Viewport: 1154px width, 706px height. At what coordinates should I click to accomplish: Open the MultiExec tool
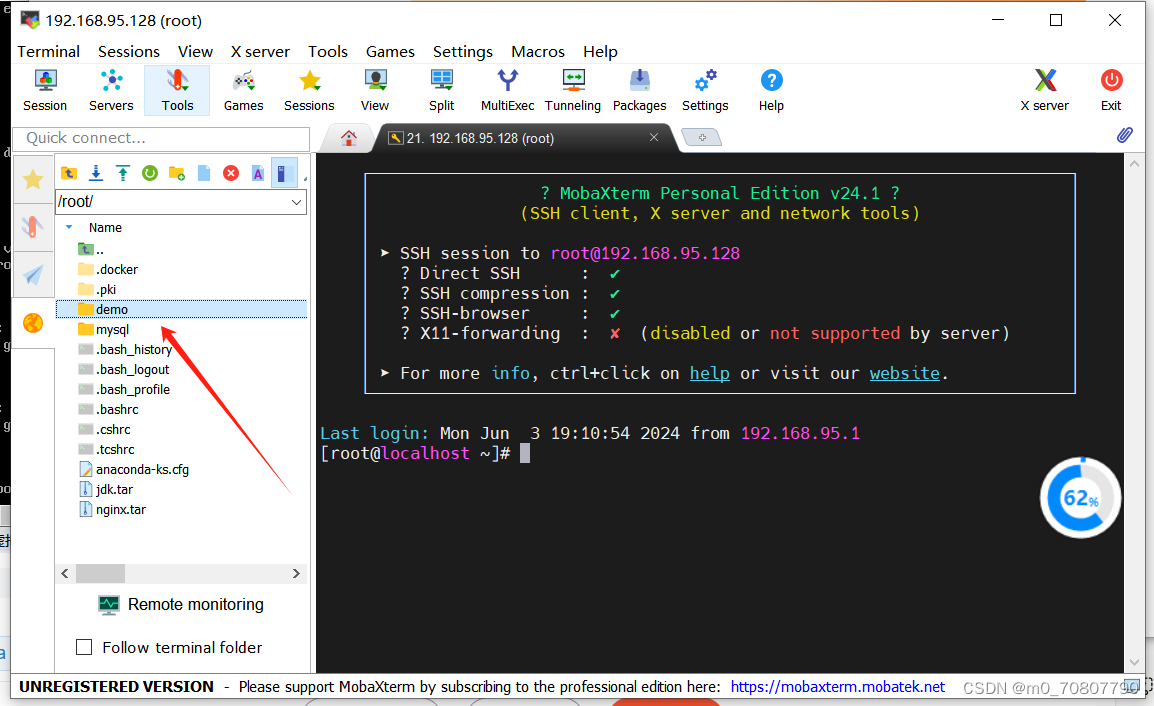click(507, 90)
